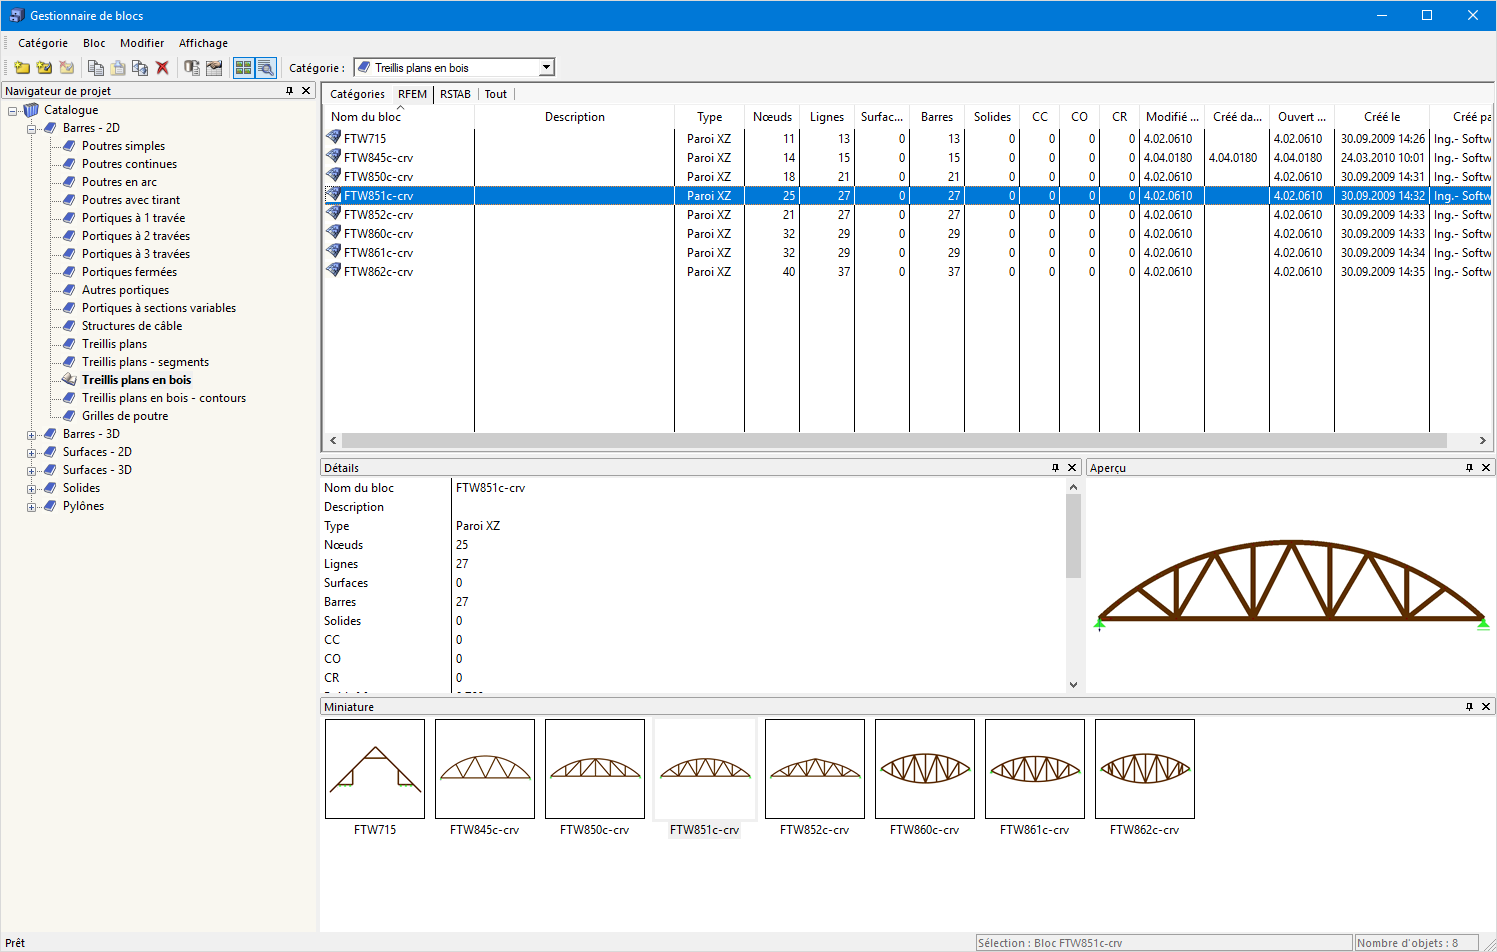Collapse the Barres - 2D tree node
Image resolution: width=1497 pixels, height=952 pixels.
32,129
